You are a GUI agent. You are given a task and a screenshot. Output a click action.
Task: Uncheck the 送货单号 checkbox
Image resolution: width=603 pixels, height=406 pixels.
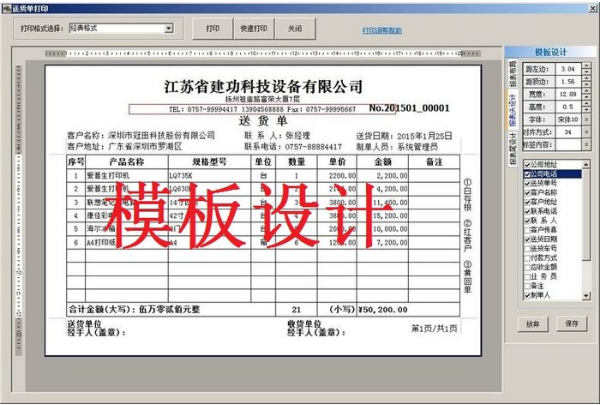tap(528, 183)
